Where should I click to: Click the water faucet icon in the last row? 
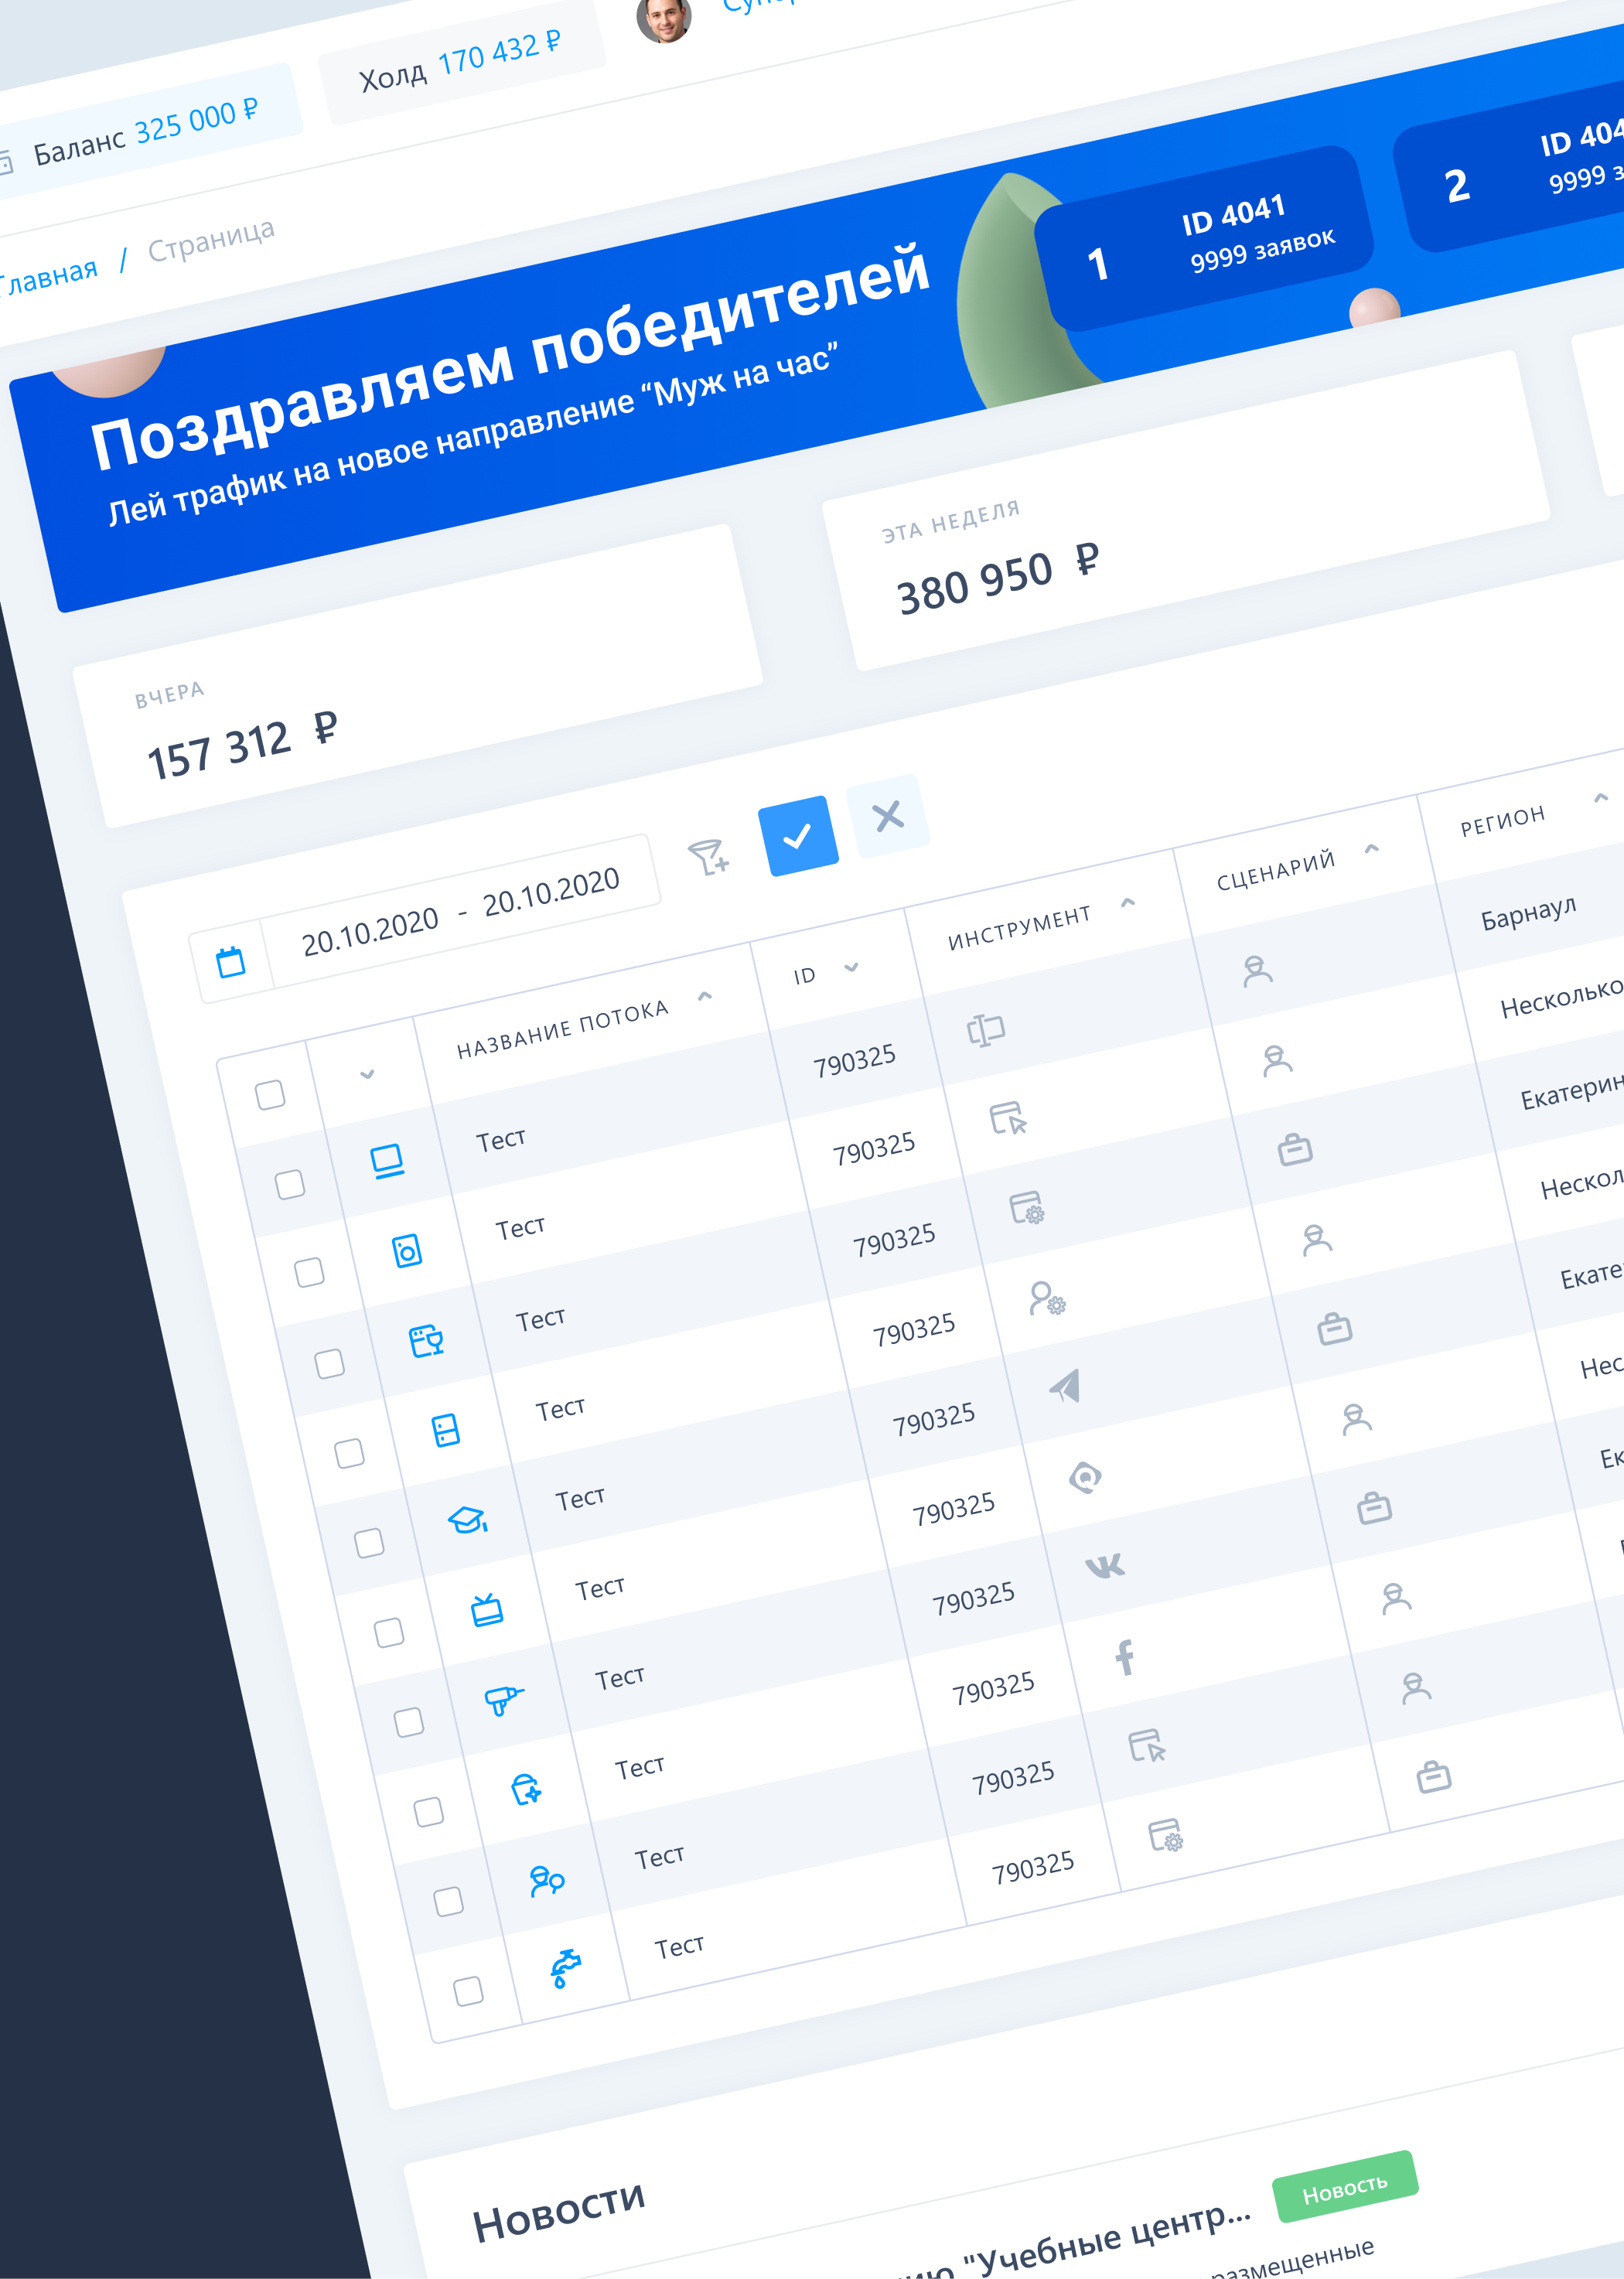[x=564, y=1968]
